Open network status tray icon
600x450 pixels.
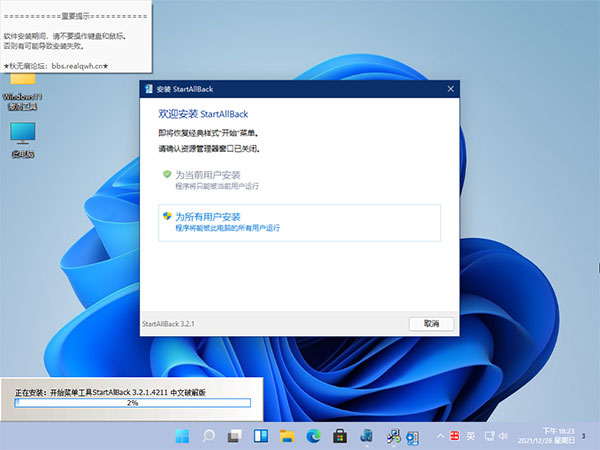489,436
